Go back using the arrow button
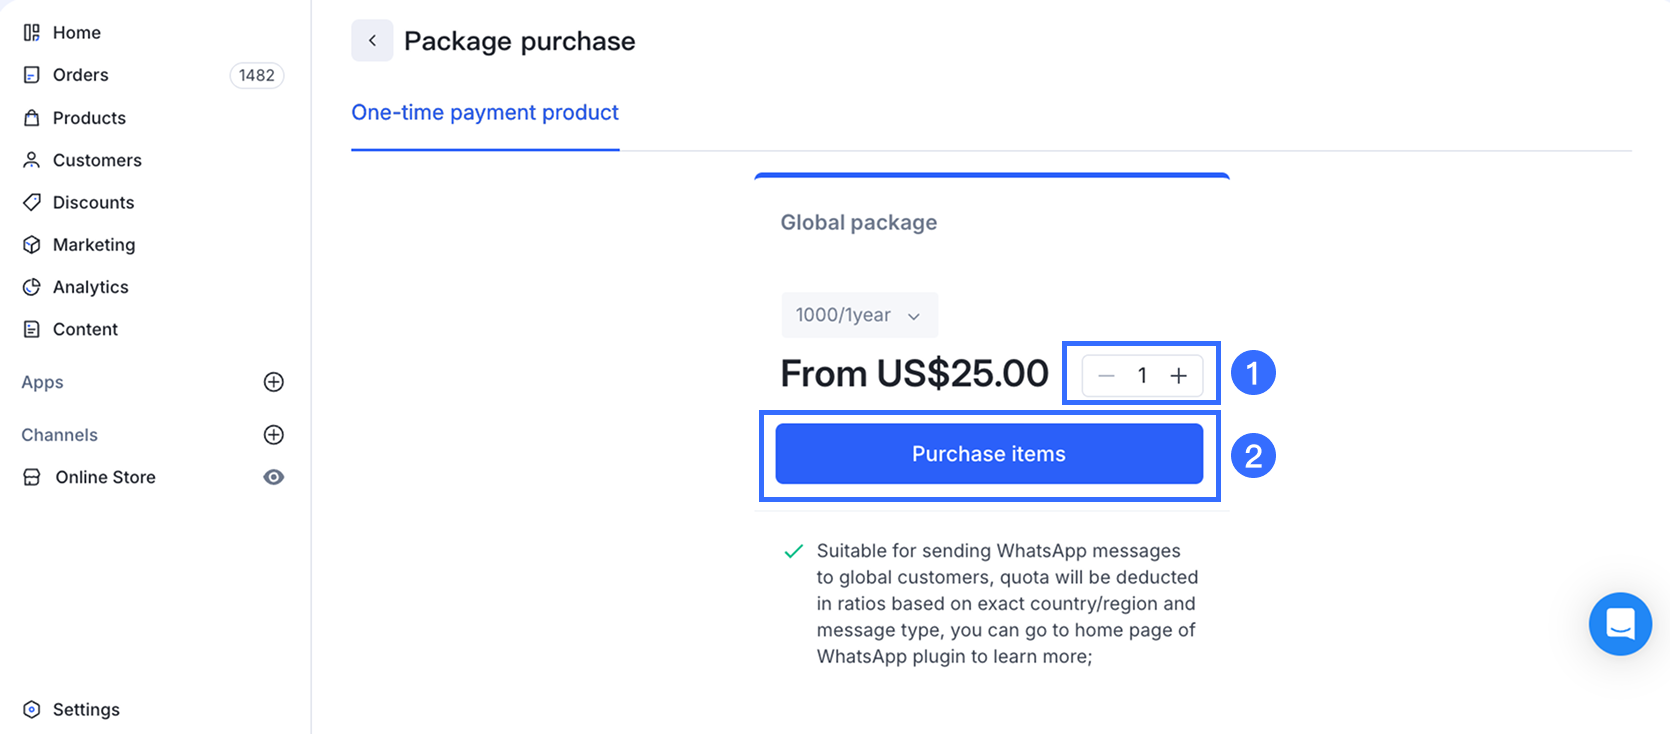Image resolution: width=1670 pixels, height=734 pixels. [x=372, y=41]
